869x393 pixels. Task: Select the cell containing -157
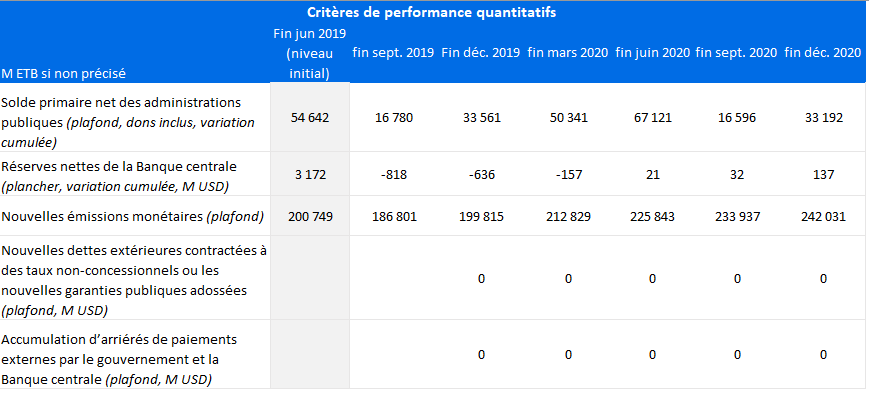click(568, 175)
